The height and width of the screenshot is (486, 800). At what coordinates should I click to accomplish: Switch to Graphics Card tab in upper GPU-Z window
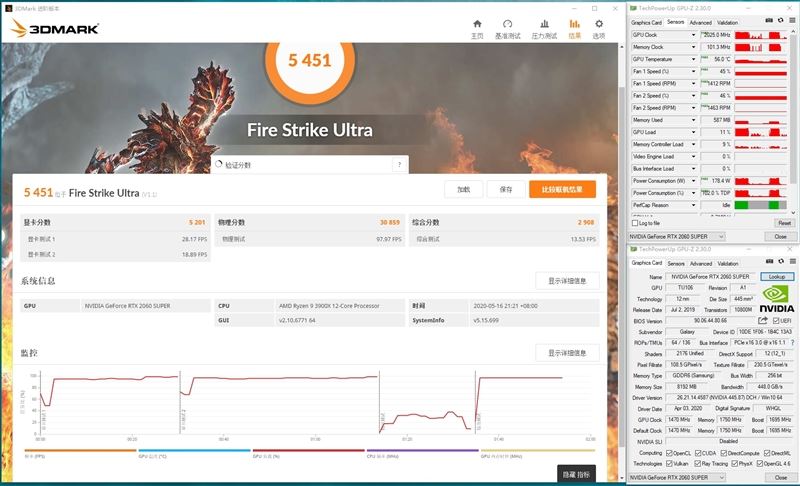(x=646, y=22)
